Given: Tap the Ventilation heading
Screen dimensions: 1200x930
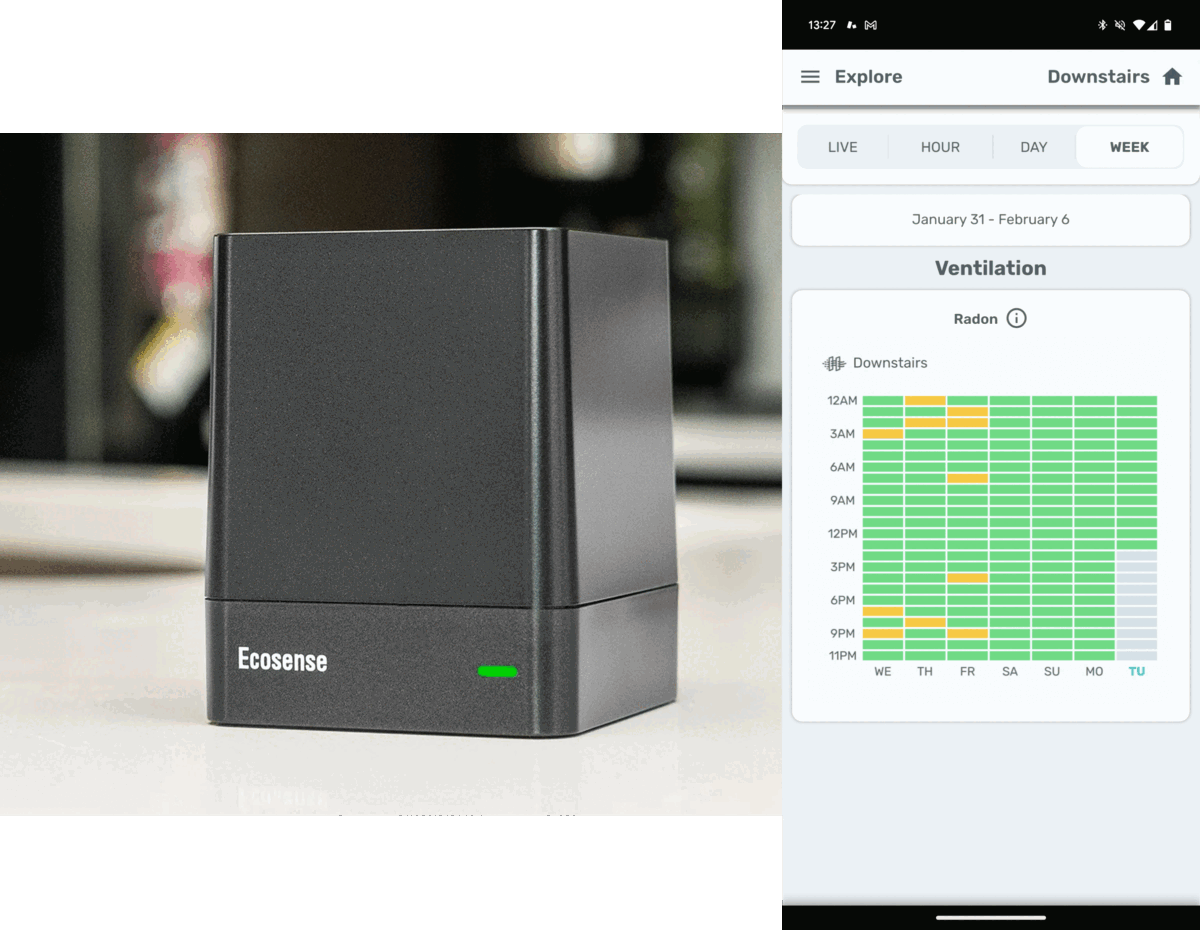Looking at the screenshot, I should [x=991, y=268].
